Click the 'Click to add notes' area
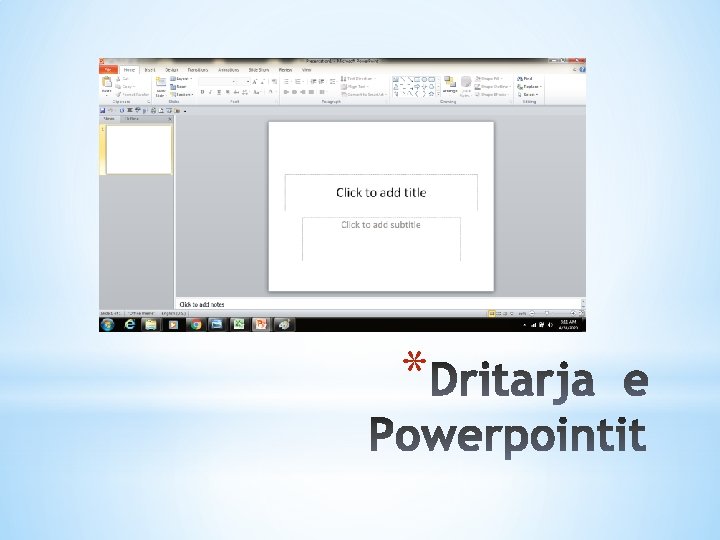This screenshot has width=720, height=540. (378, 304)
